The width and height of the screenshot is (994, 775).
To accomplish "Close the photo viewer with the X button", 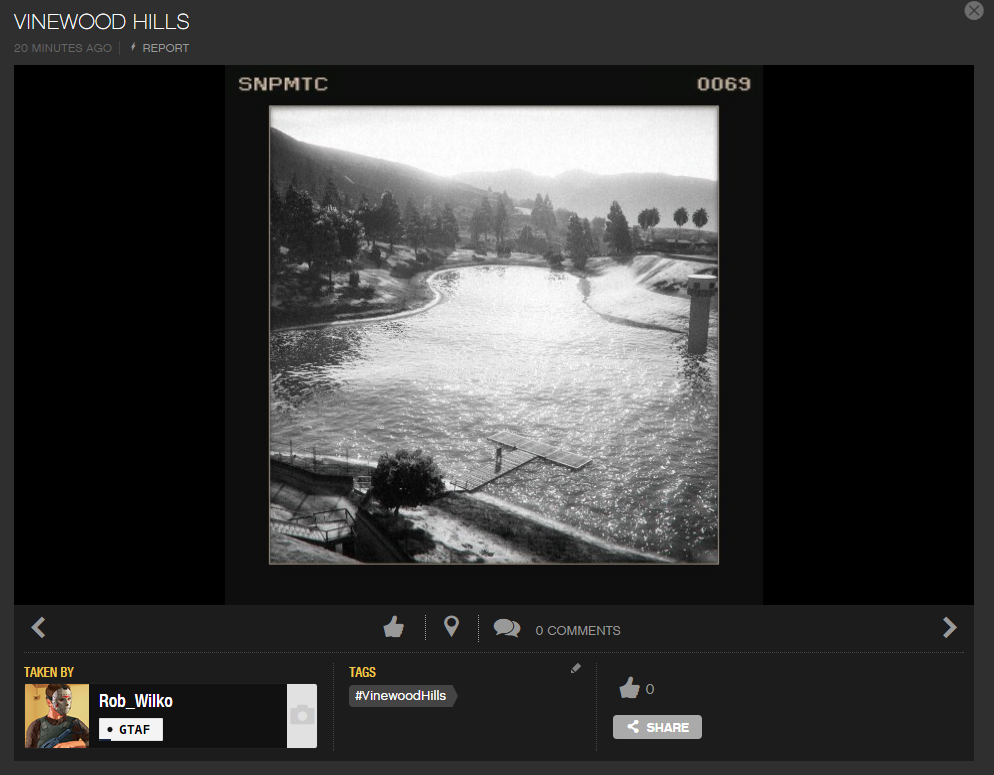I will 974,10.
